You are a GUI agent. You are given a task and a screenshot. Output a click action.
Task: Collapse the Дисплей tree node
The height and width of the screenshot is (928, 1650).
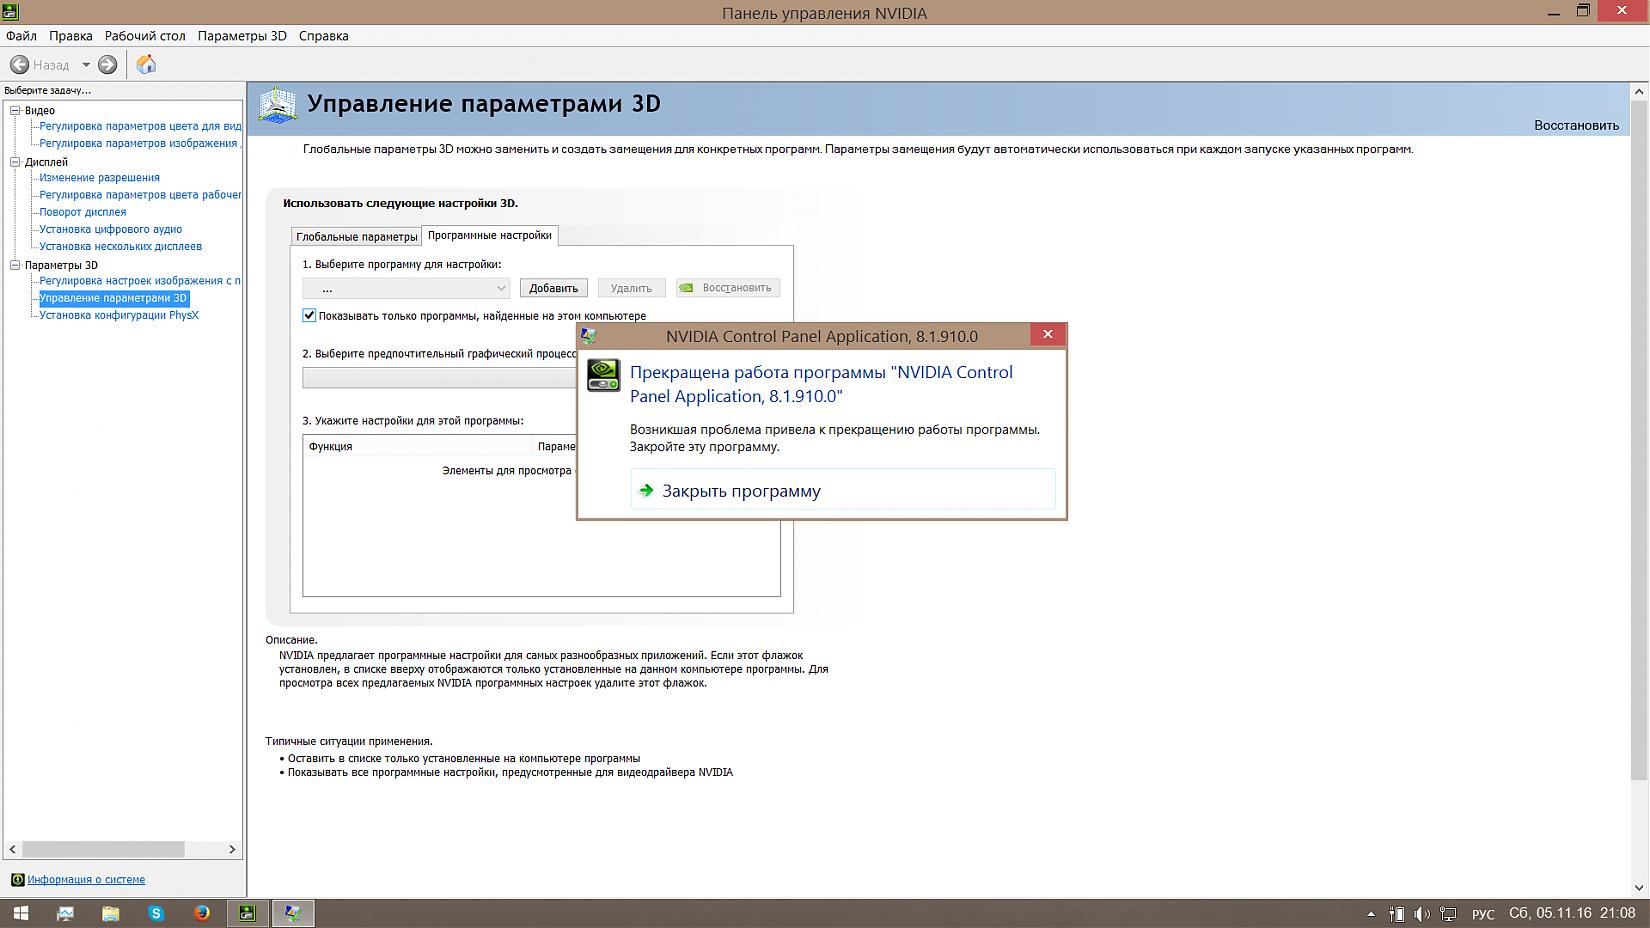15,161
